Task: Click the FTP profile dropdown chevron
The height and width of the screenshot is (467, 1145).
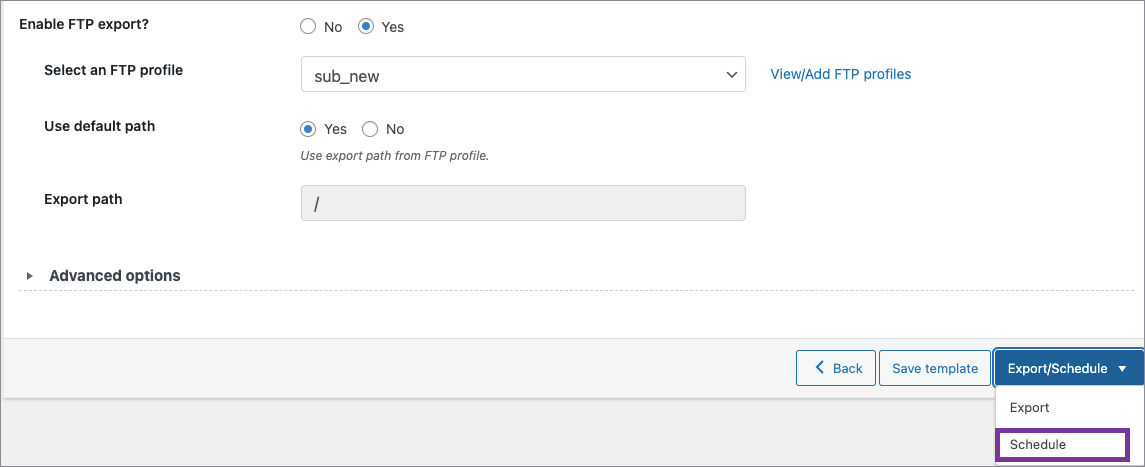Action: click(x=730, y=75)
